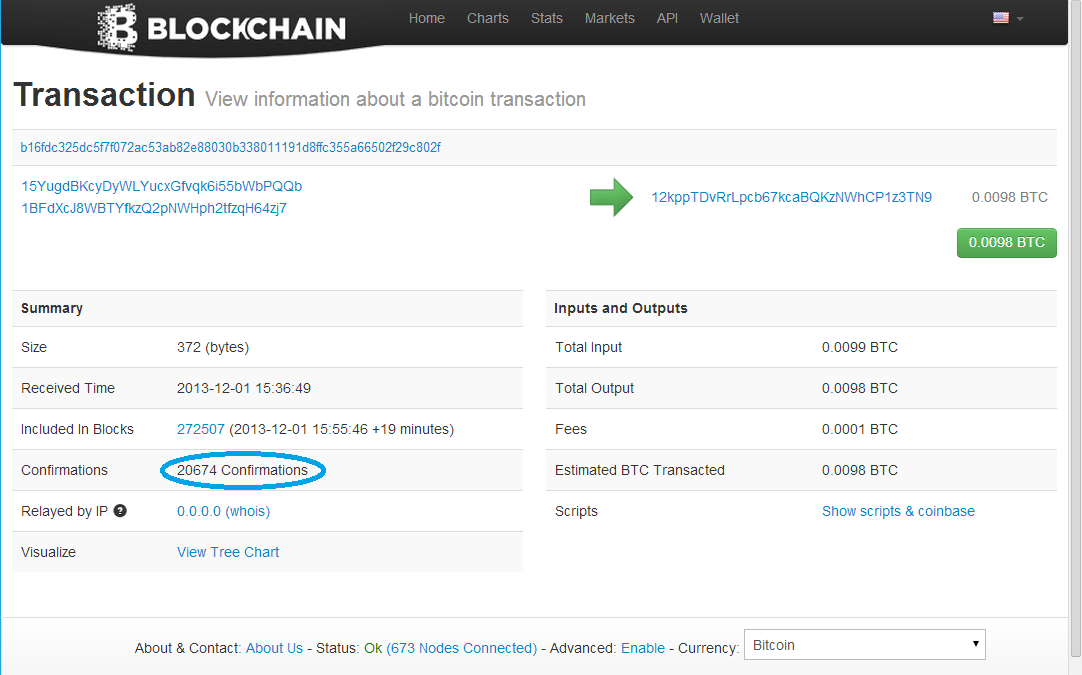The image size is (1082, 675).
Task: Open the transaction hash link b16fdc325dc5…
Action: click(230, 148)
